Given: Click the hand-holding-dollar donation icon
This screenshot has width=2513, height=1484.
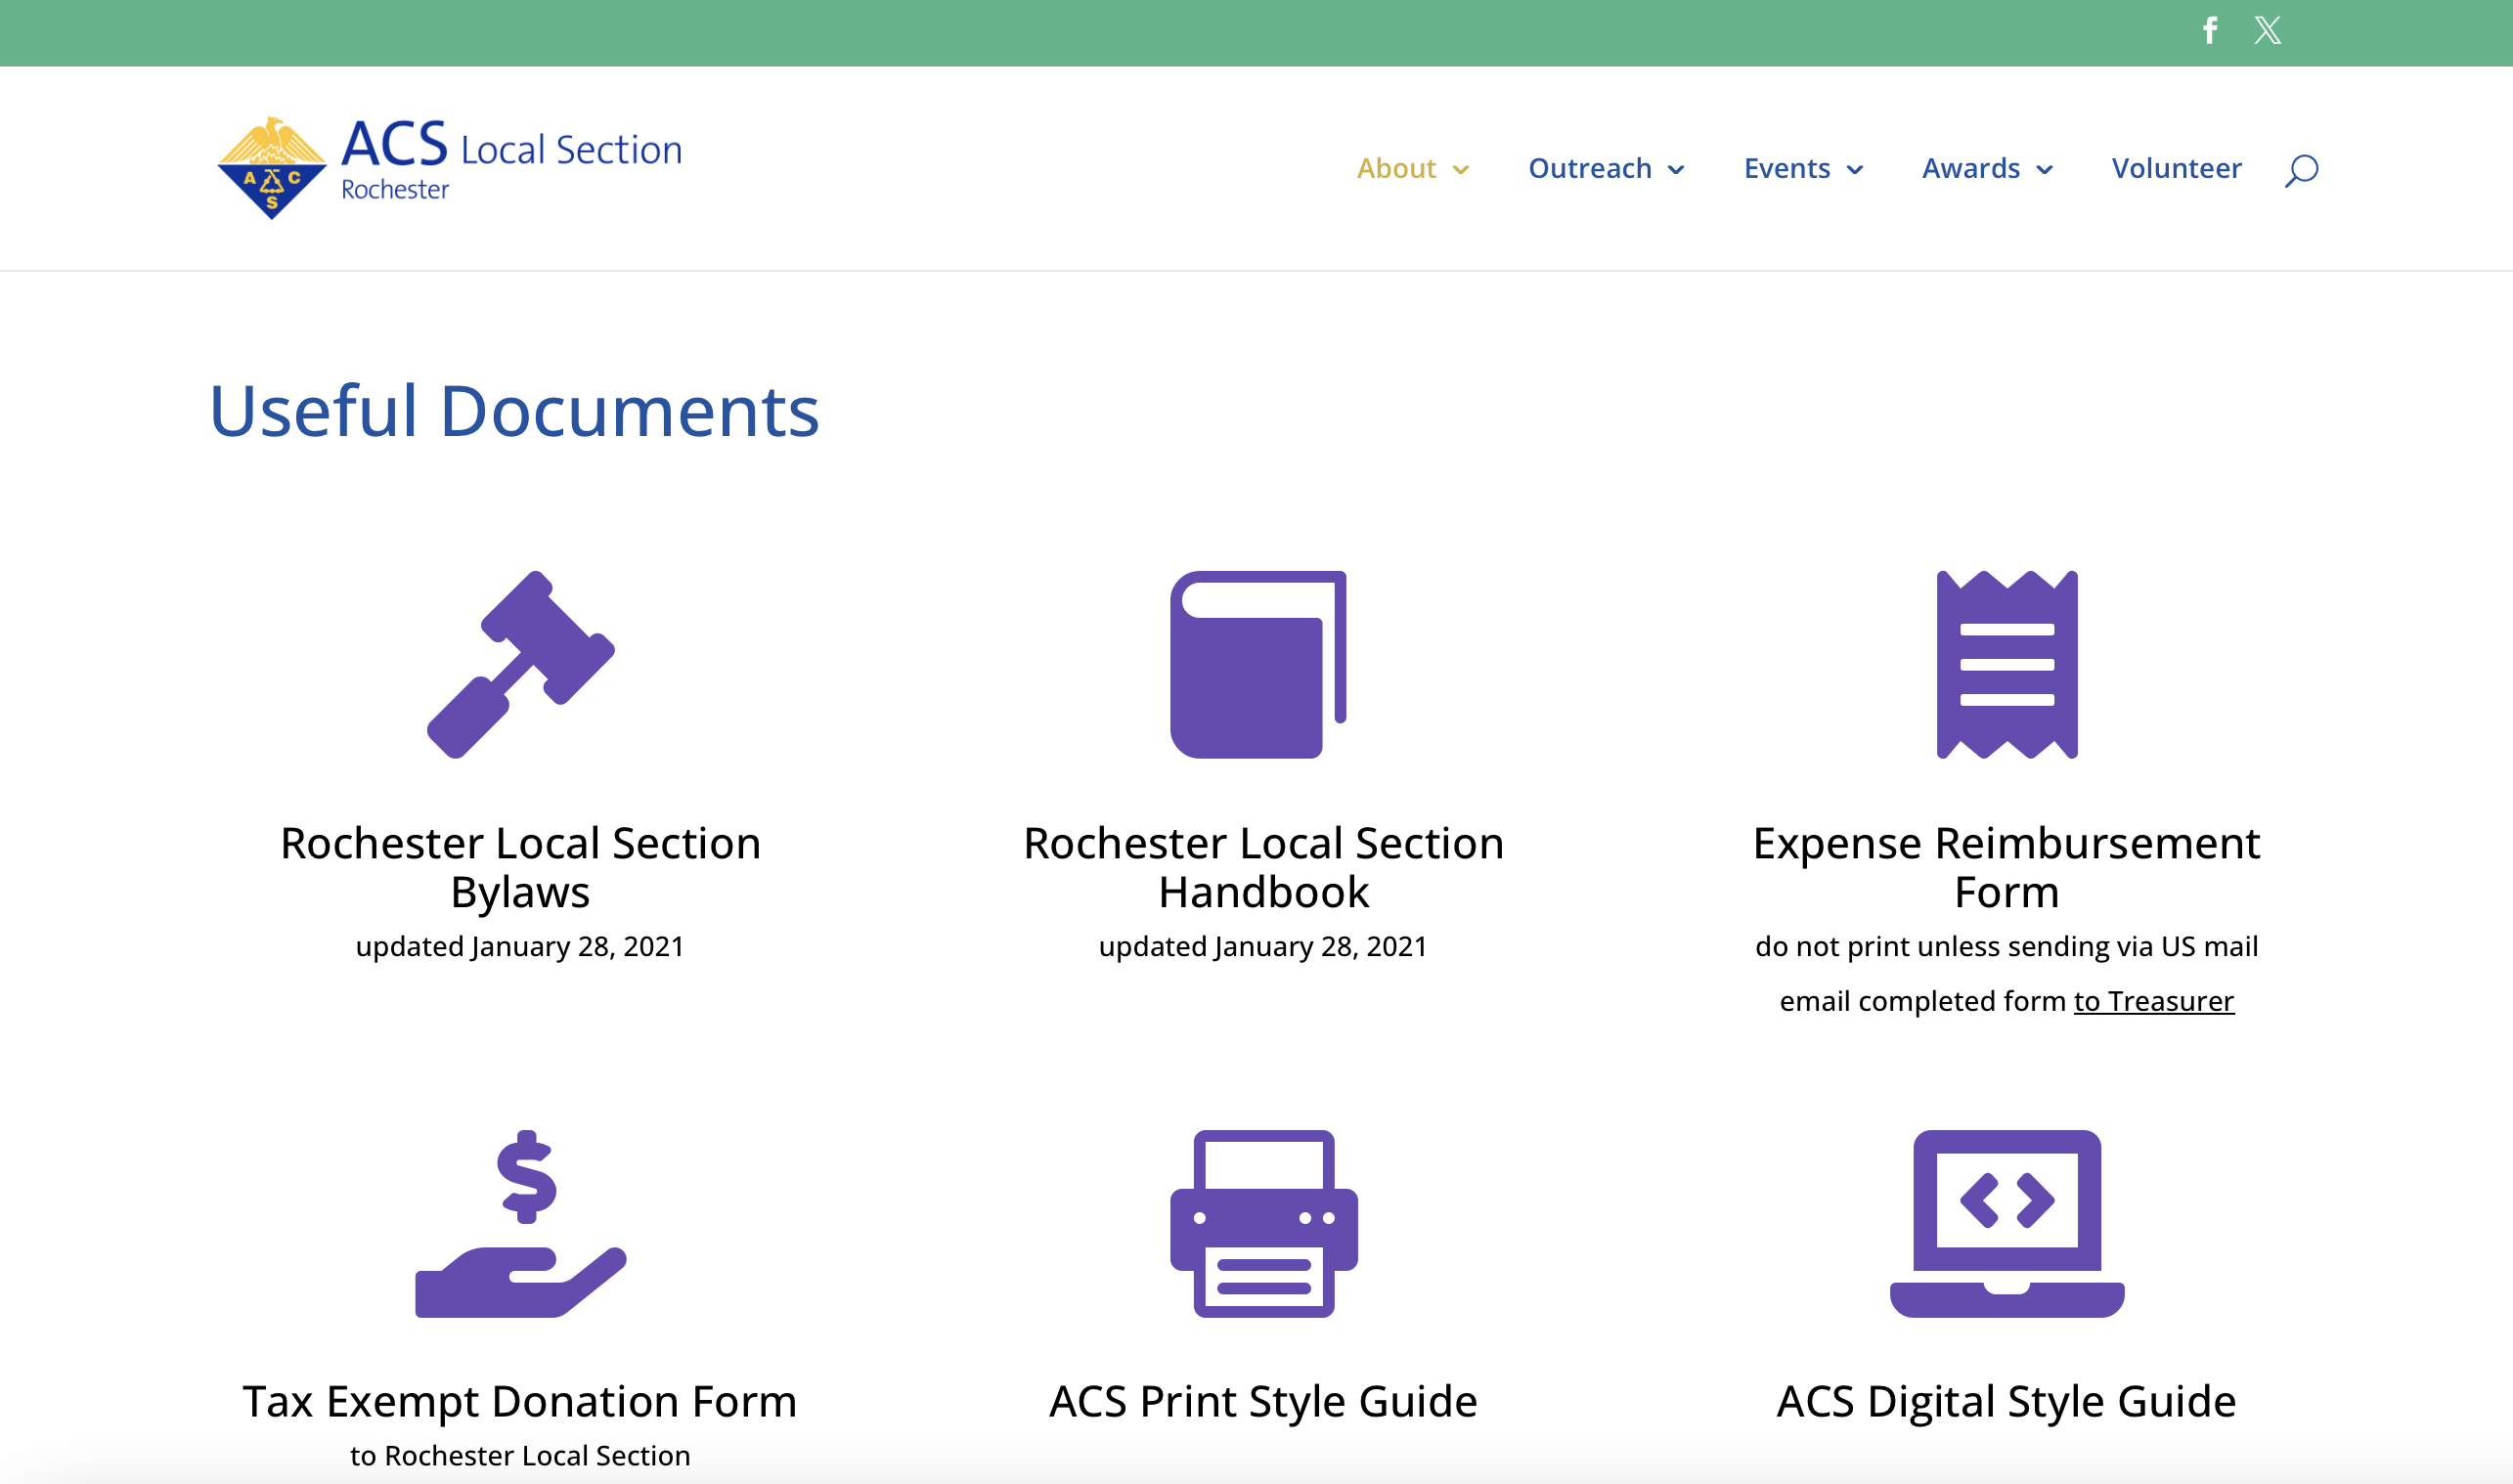Looking at the screenshot, I should tap(521, 1224).
